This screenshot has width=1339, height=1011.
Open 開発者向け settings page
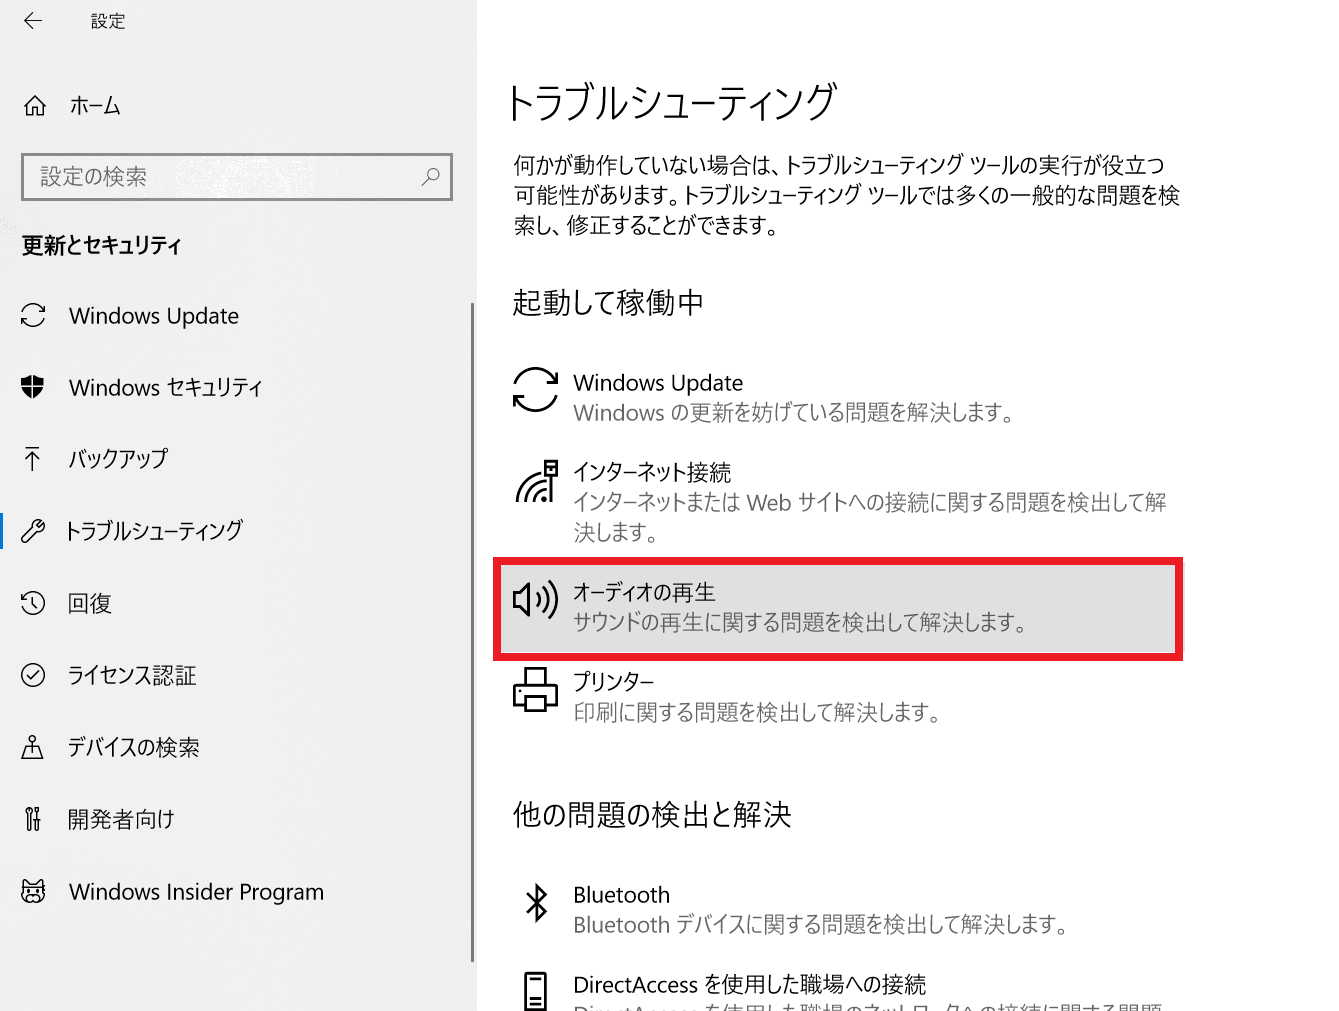(121, 819)
